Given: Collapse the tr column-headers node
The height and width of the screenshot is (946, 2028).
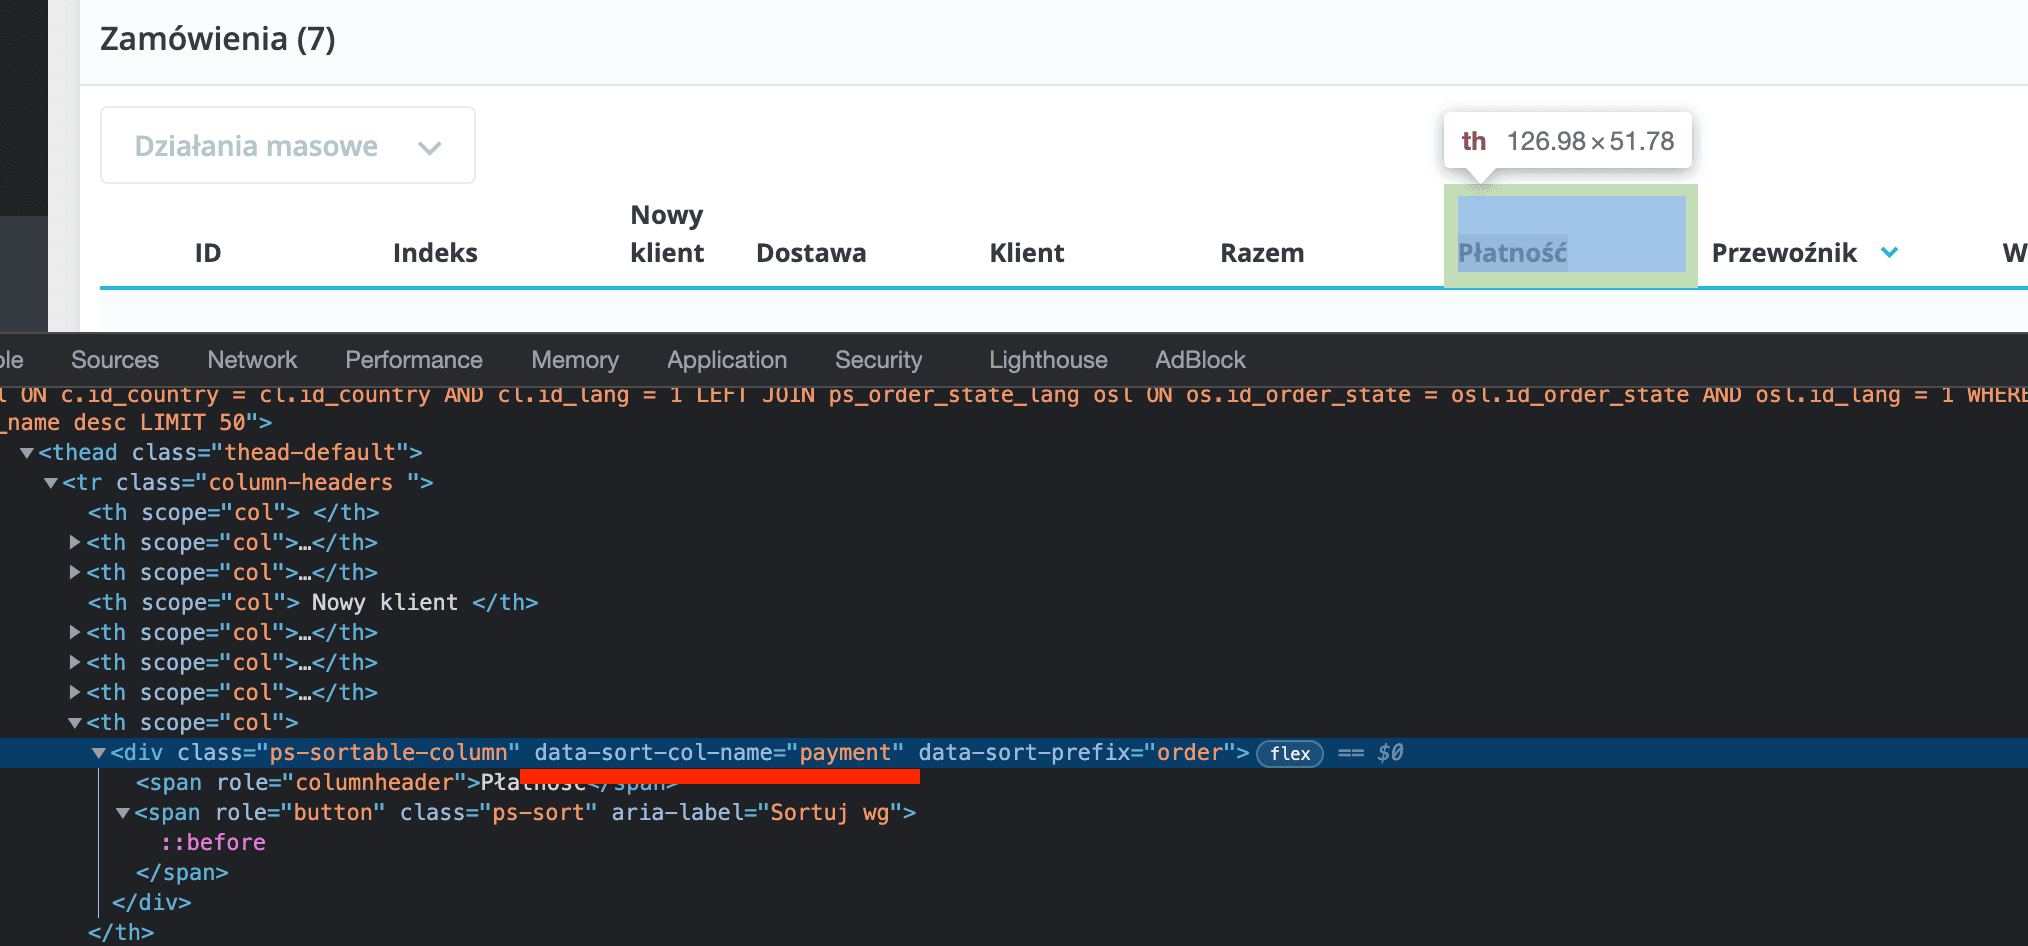Looking at the screenshot, I should 50,482.
